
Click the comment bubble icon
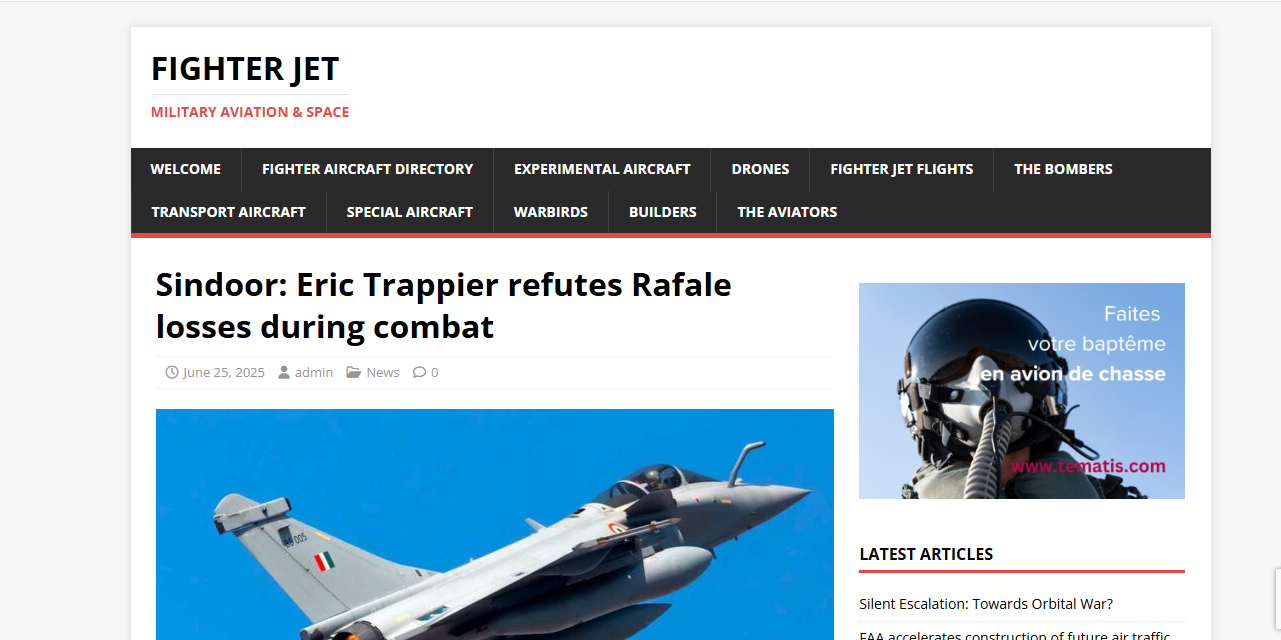(x=419, y=372)
